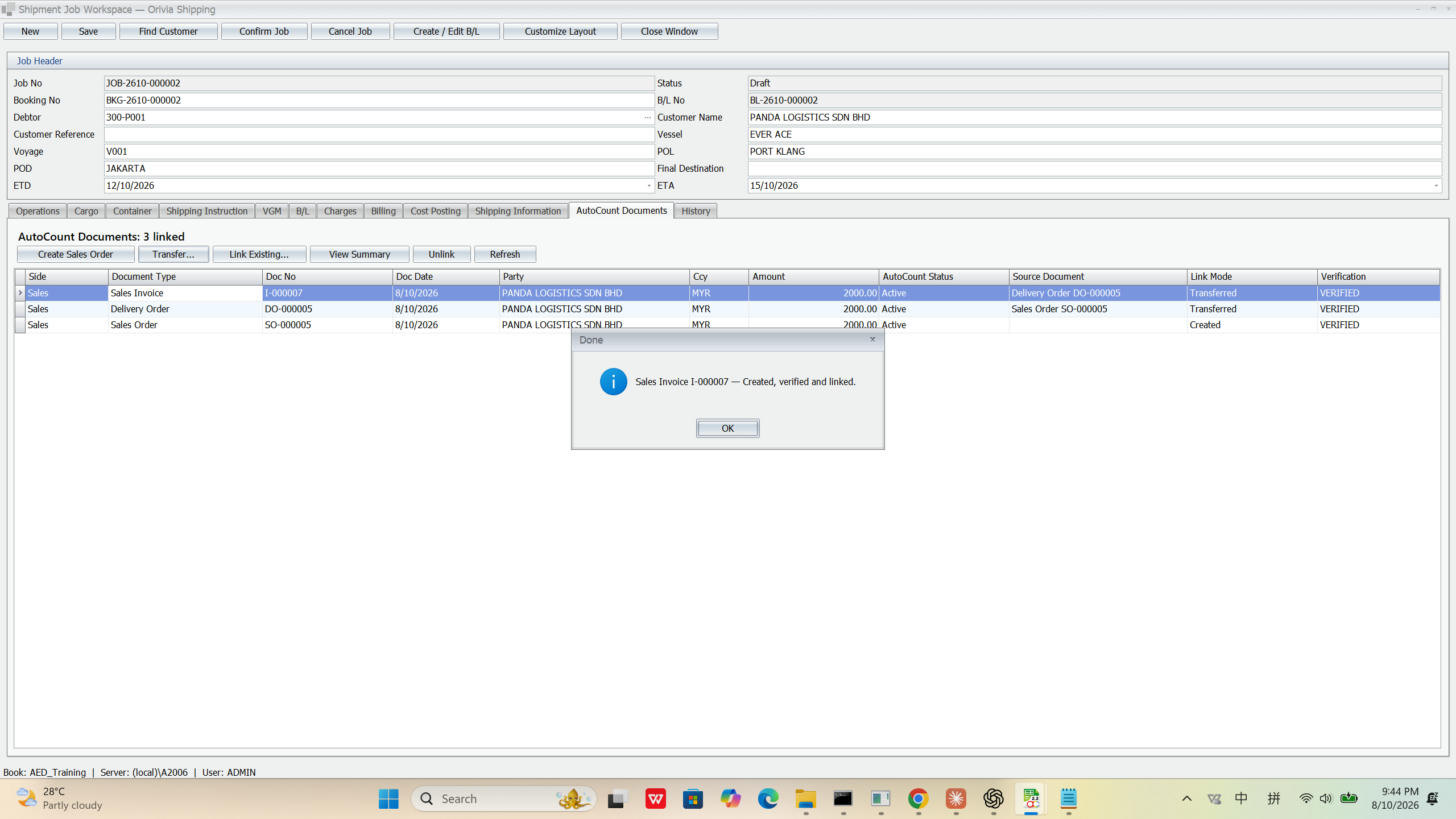Screen dimensions: 1456x819
Task: Open Create / Edit B/L
Action: (446, 31)
